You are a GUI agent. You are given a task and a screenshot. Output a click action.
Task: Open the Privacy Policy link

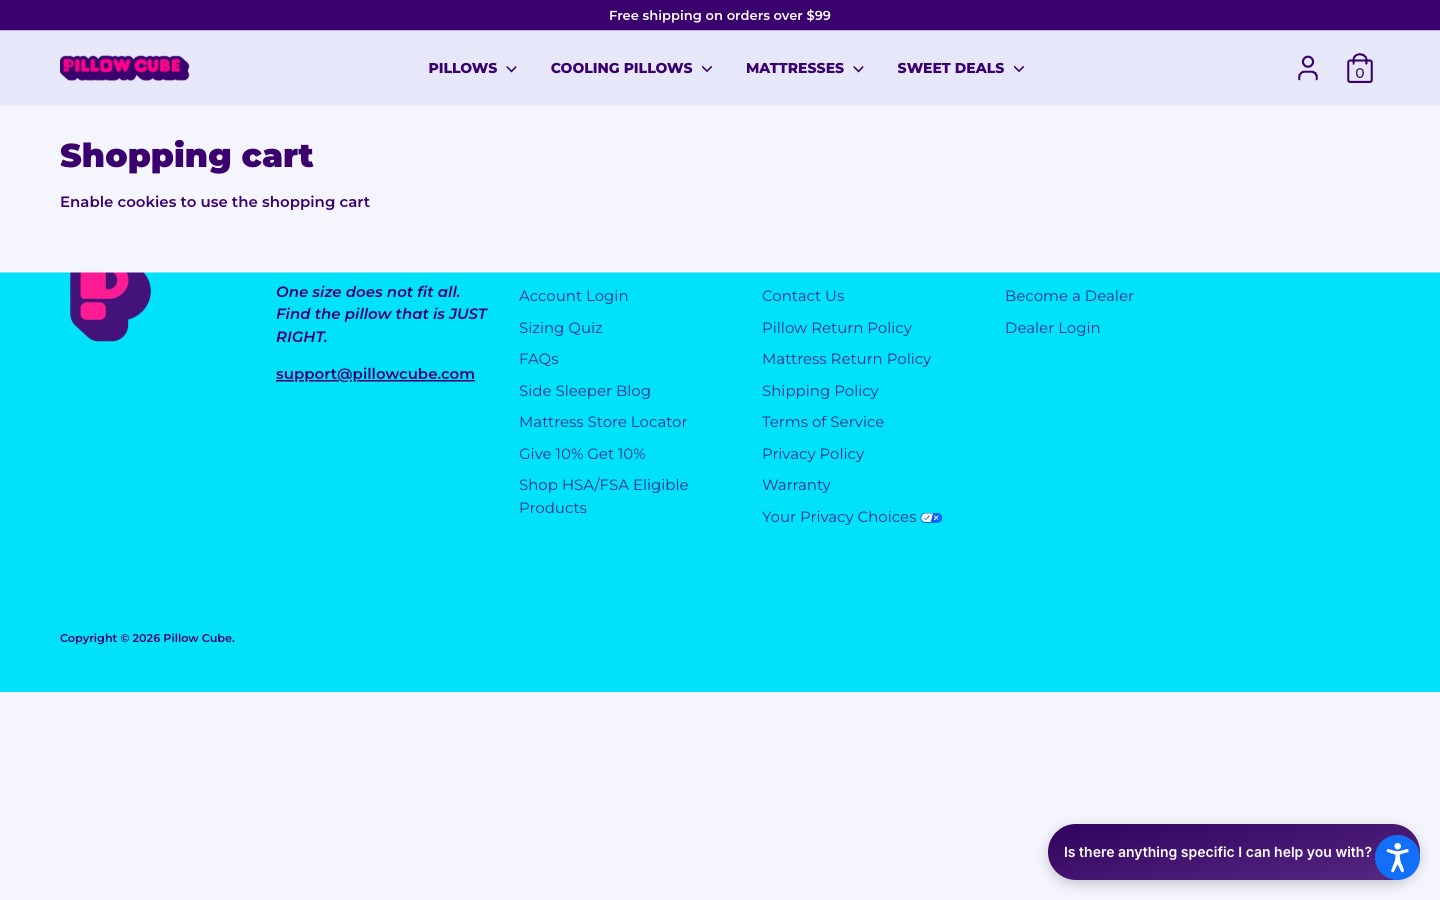[812, 454]
